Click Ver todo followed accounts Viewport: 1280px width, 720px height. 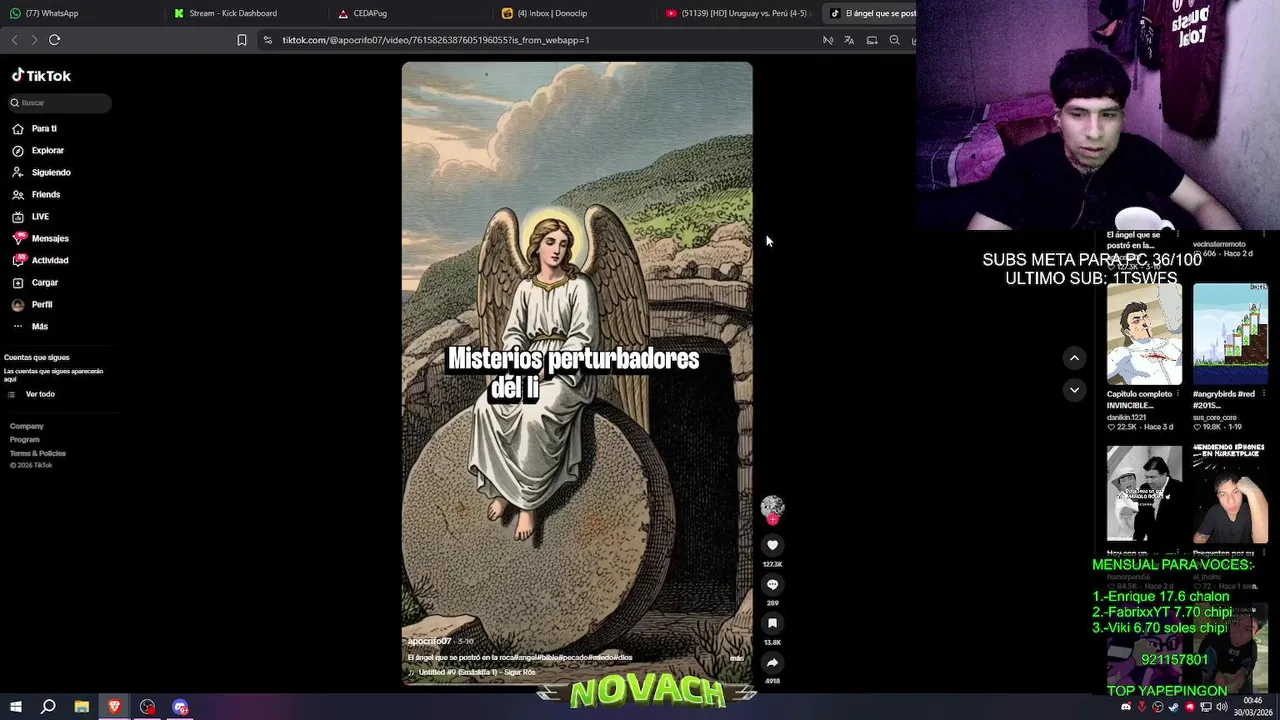pyautogui.click(x=33, y=394)
